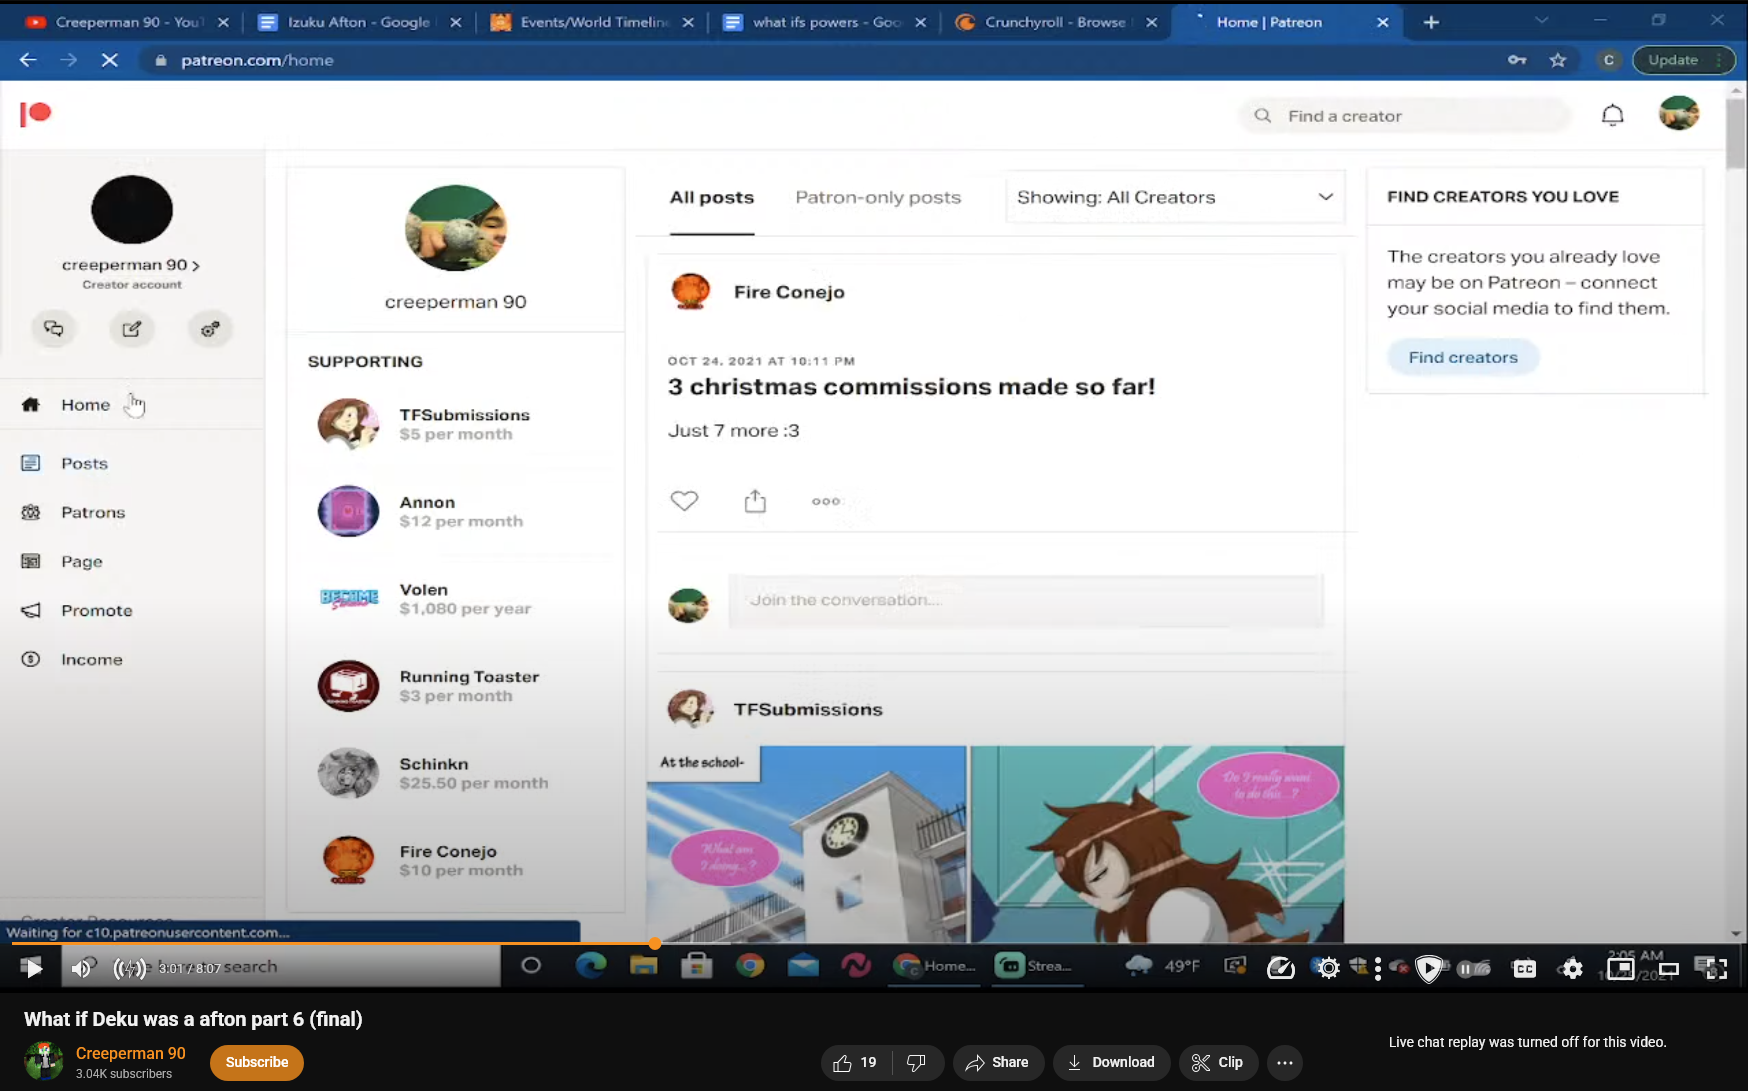Focus the Find a creator search box

1405,116
